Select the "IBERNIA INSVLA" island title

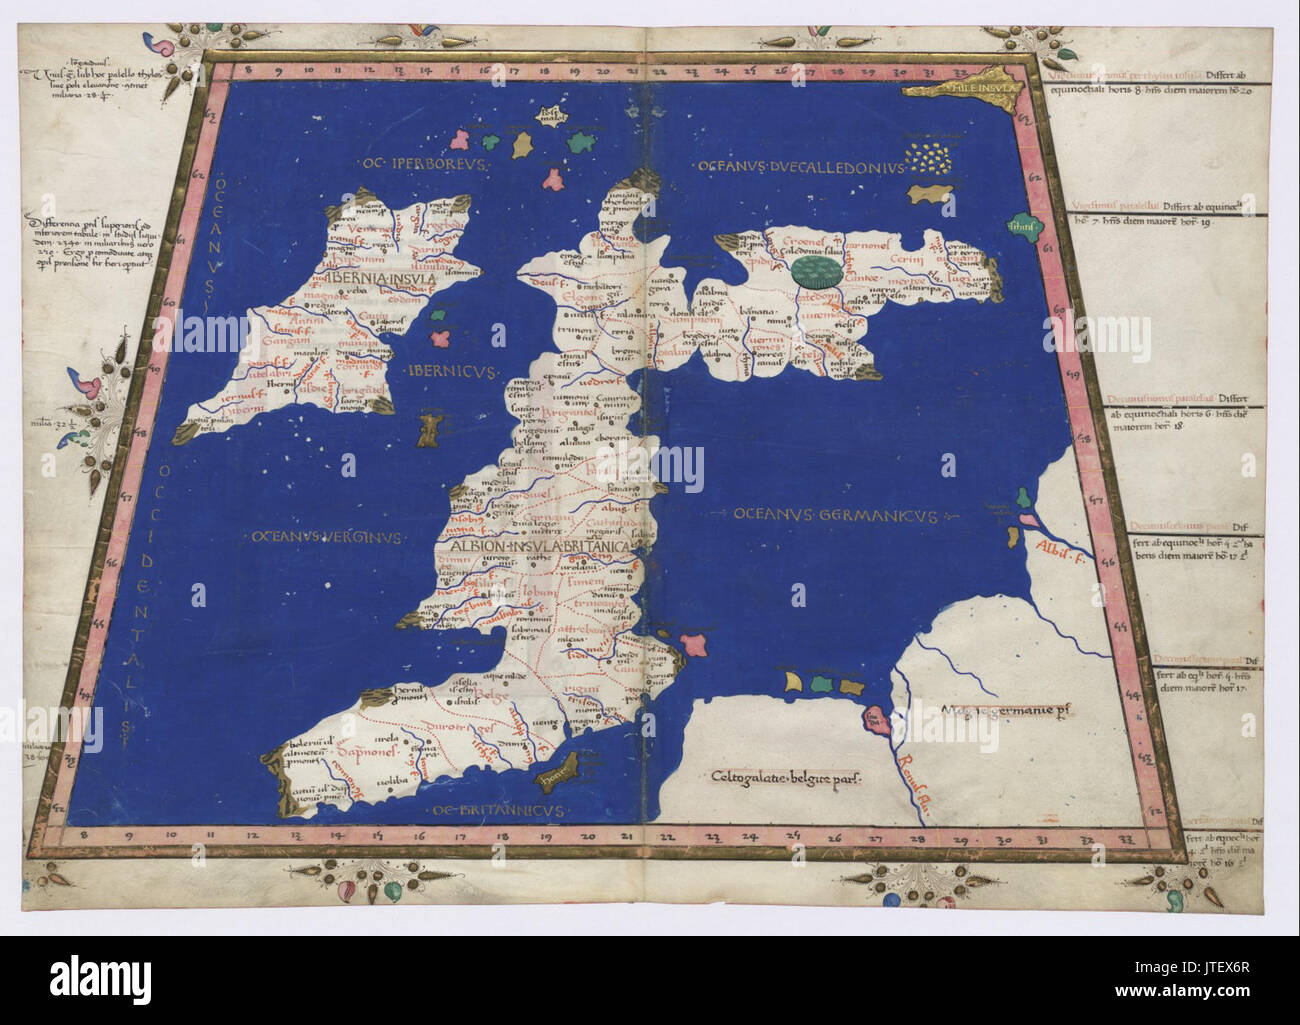(381, 281)
